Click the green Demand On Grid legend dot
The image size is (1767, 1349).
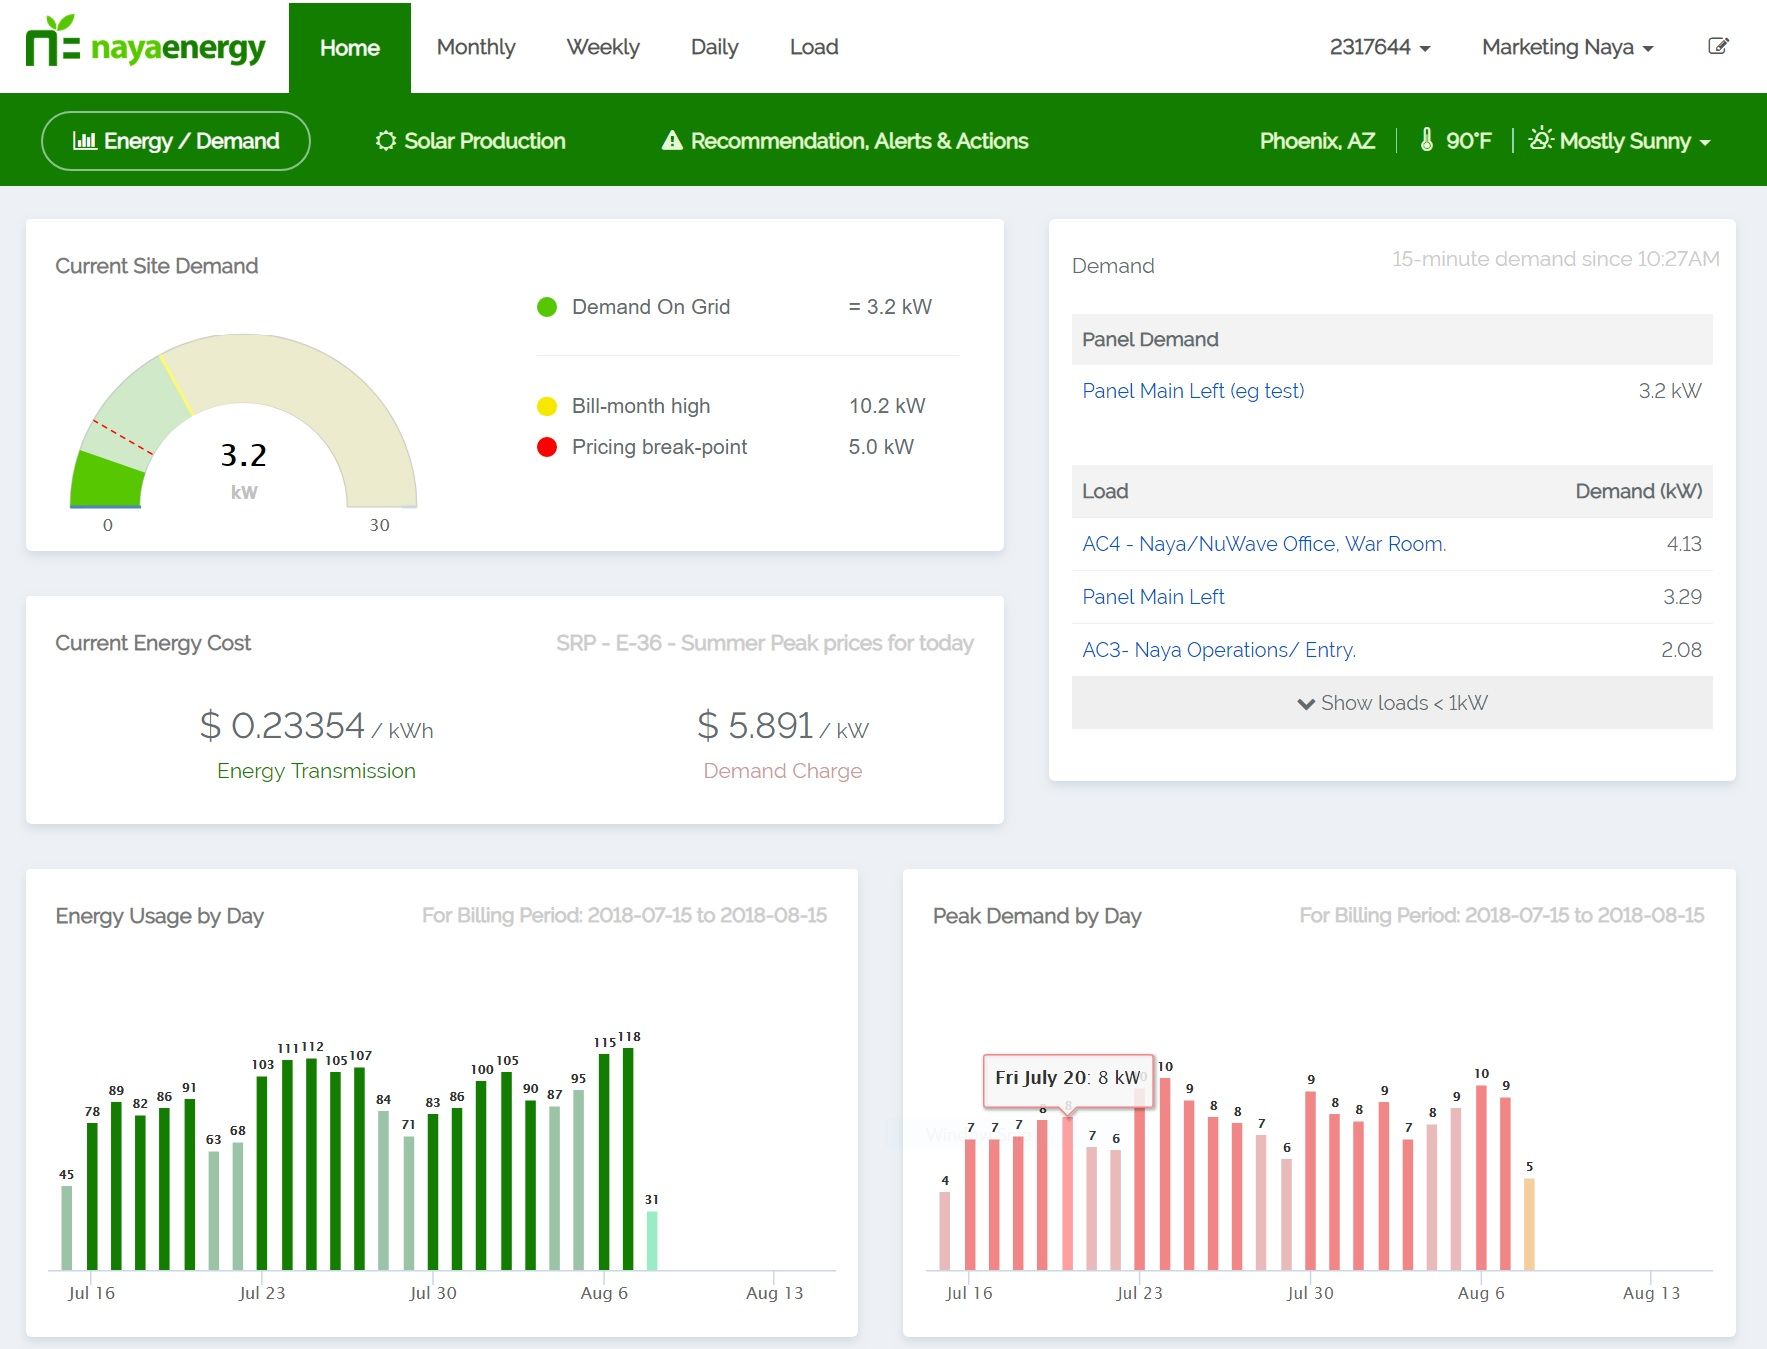point(547,307)
